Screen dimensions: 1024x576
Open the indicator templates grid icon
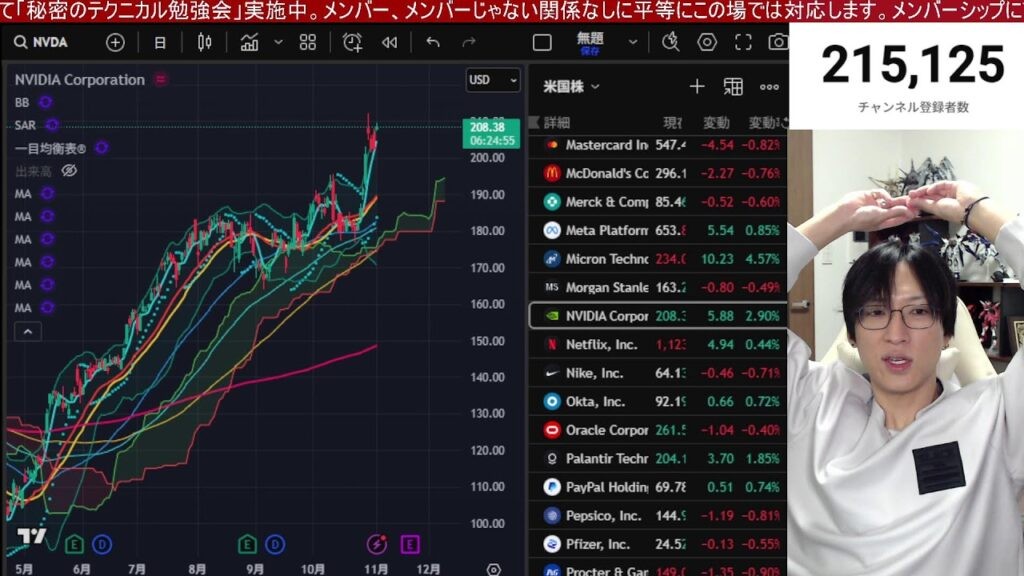coord(308,42)
